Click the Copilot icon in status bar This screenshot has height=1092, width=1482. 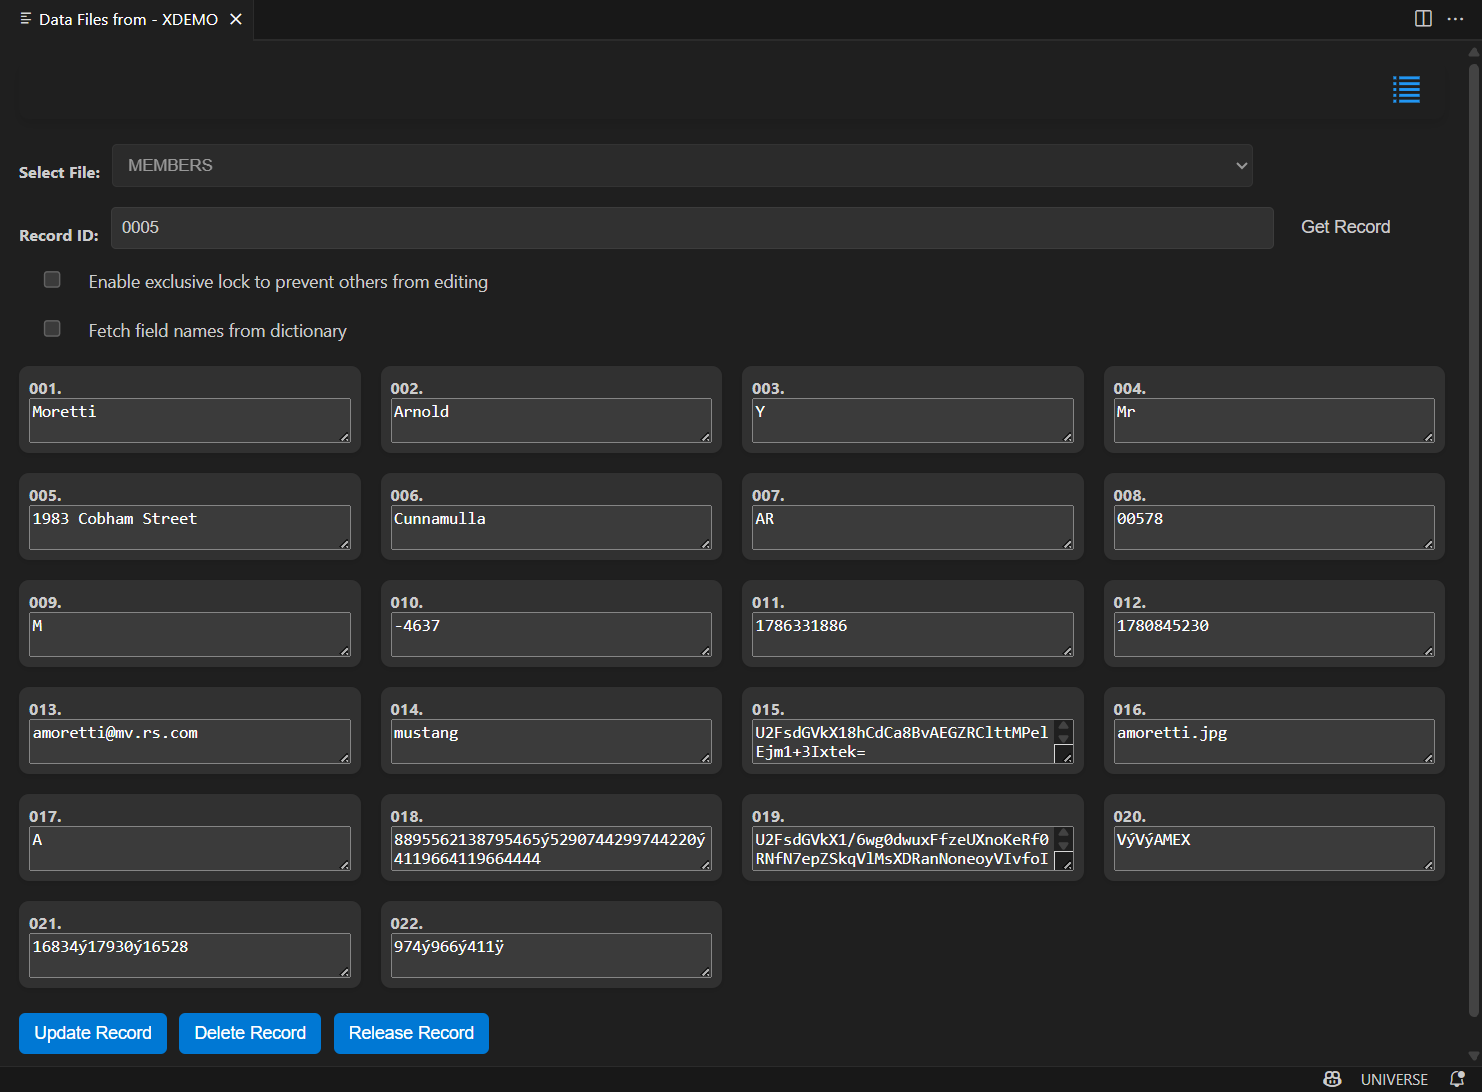tap(1332, 1079)
